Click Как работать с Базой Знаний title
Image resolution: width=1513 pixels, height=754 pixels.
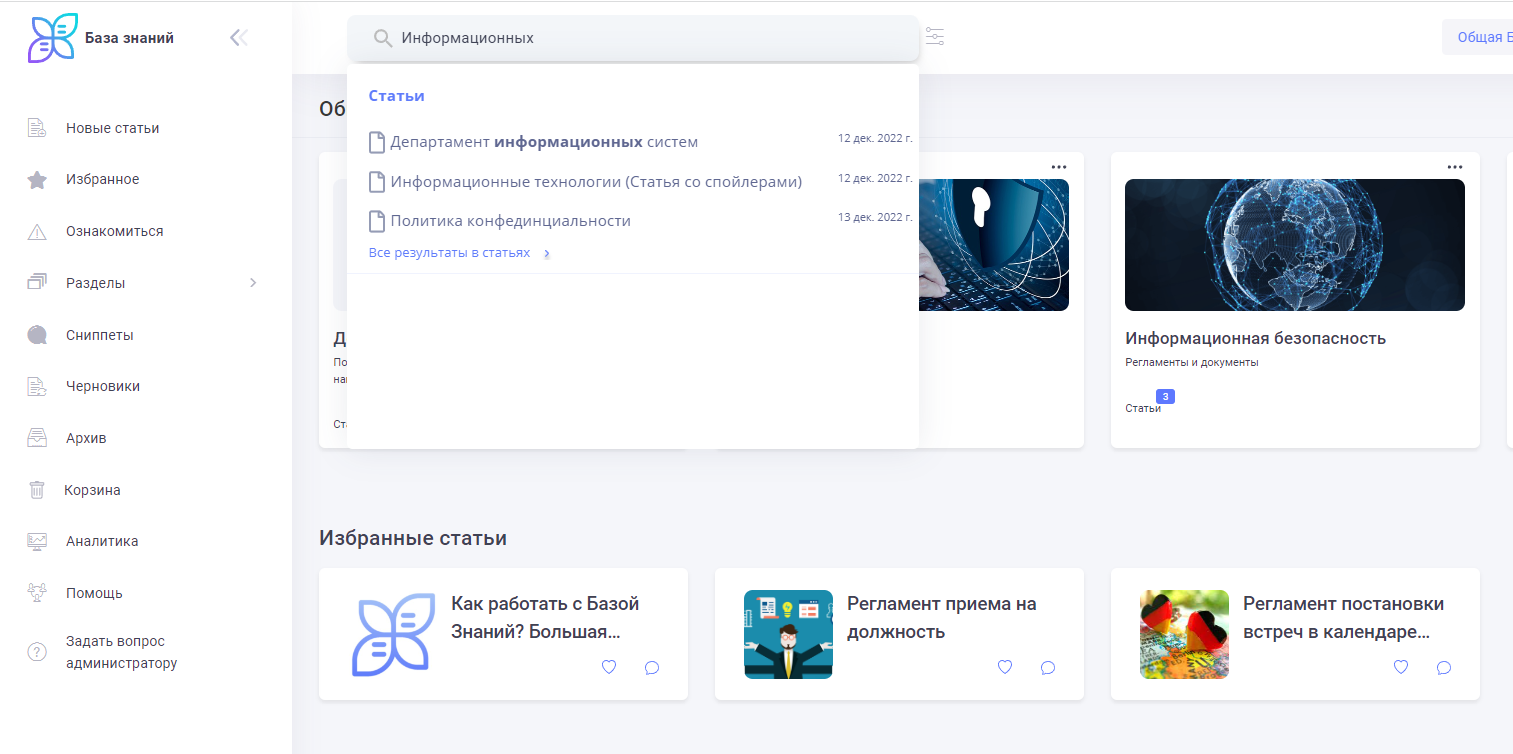[x=545, y=618]
